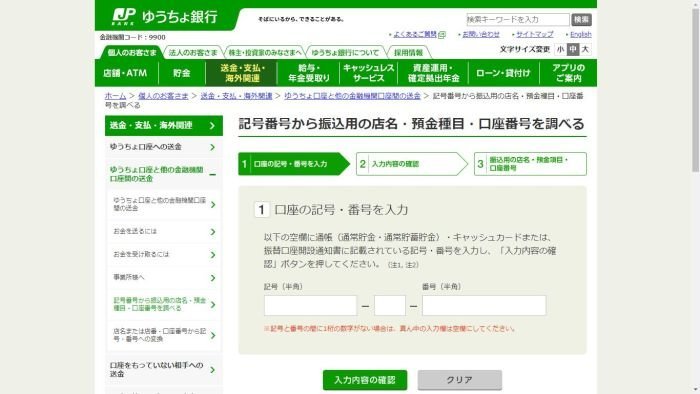700x394 pixels.
Task: Open the 送金・支払・海外関連 menu
Action: point(242,73)
